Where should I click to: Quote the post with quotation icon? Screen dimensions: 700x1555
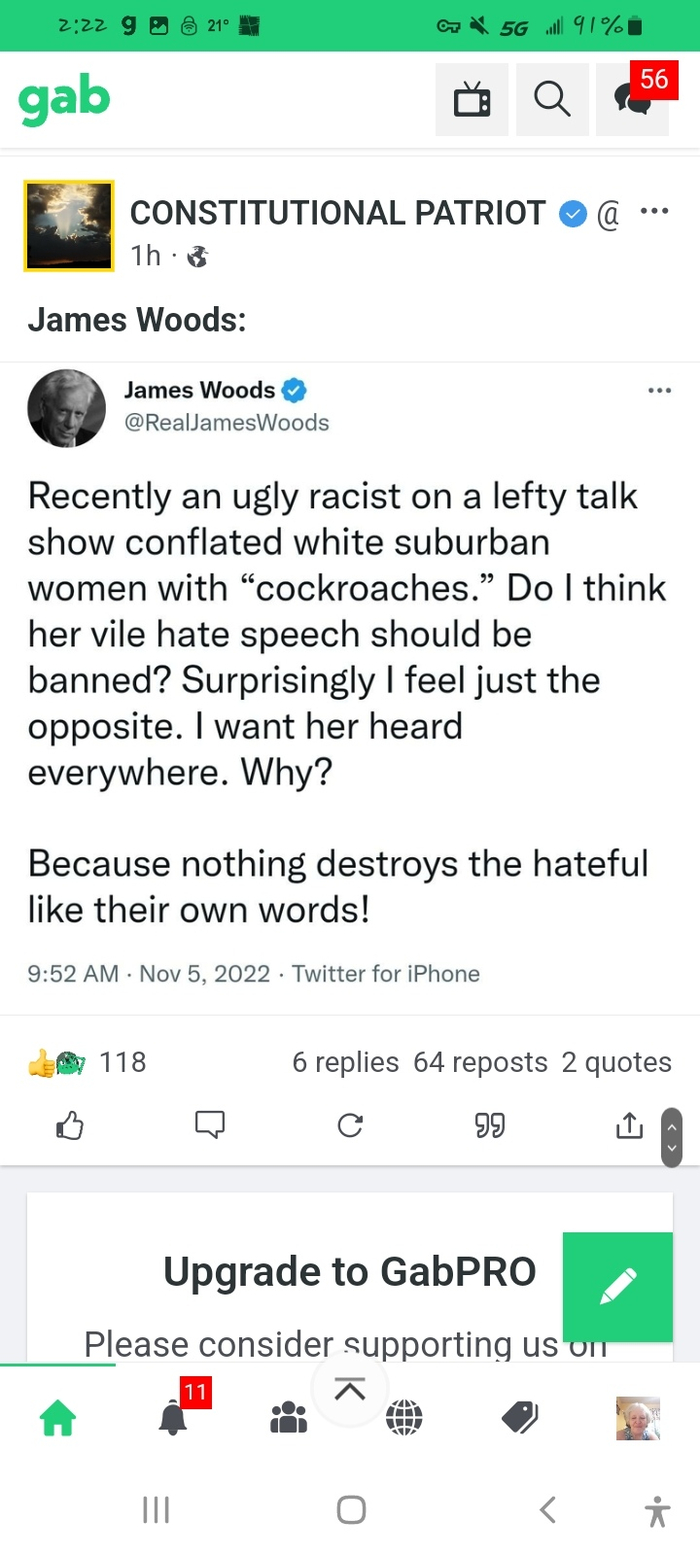point(490,1126)
